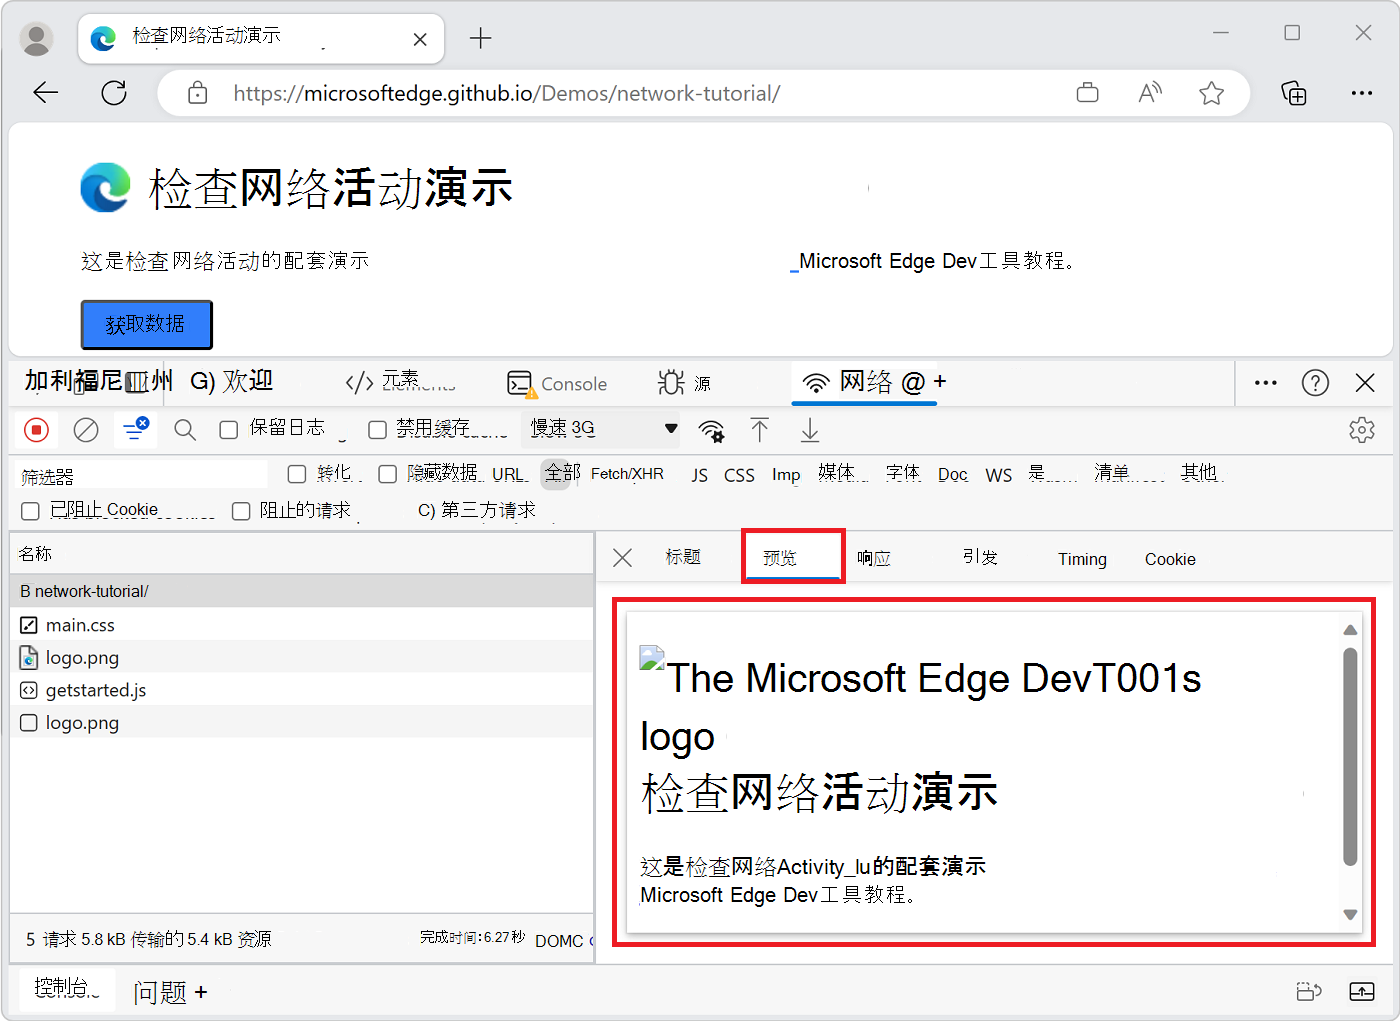Close the DevTools panel

1365,383
